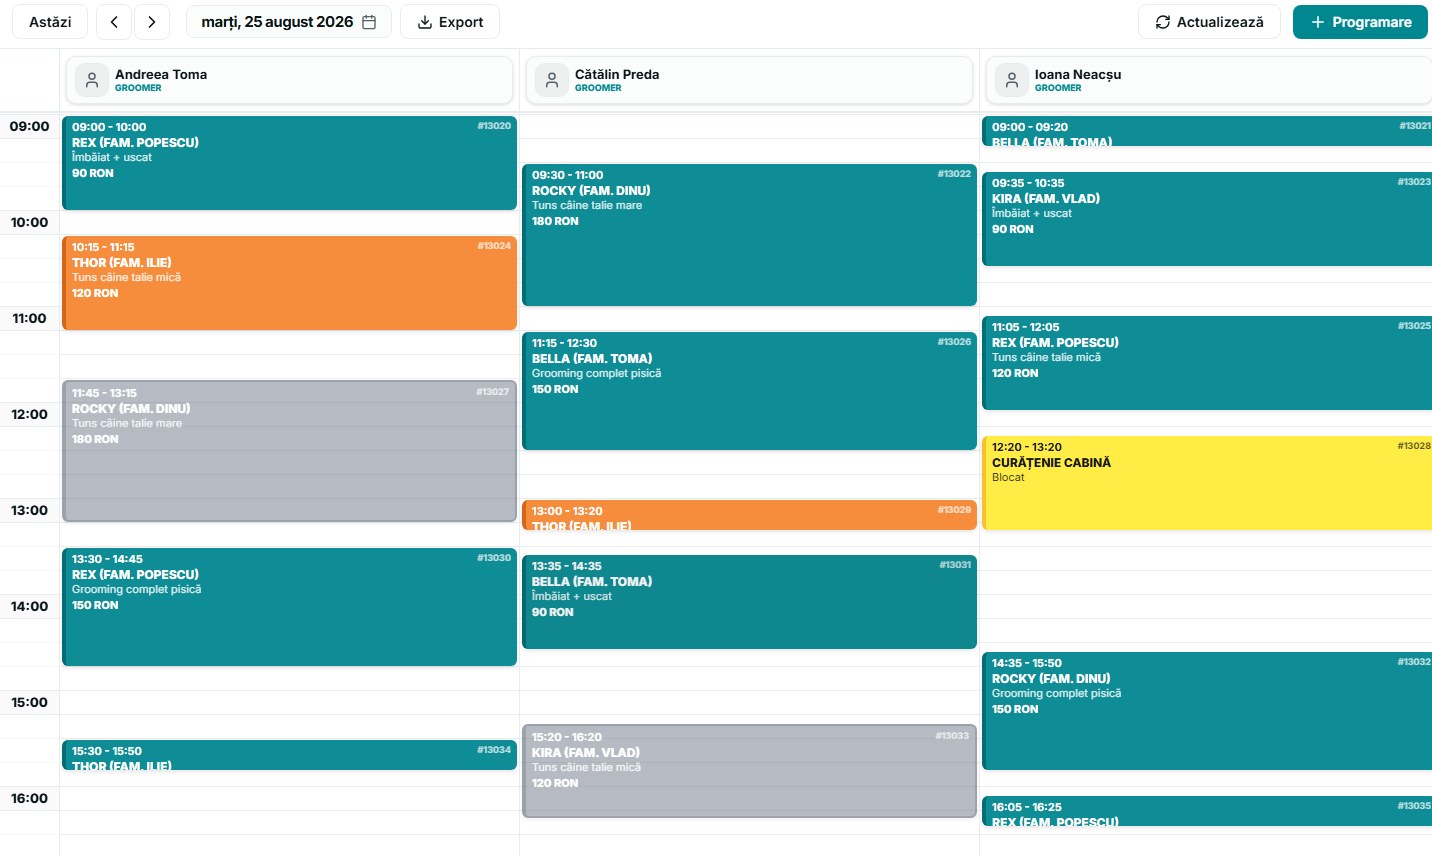Open Kira appointment 09:35 - 10:35

1207,219
